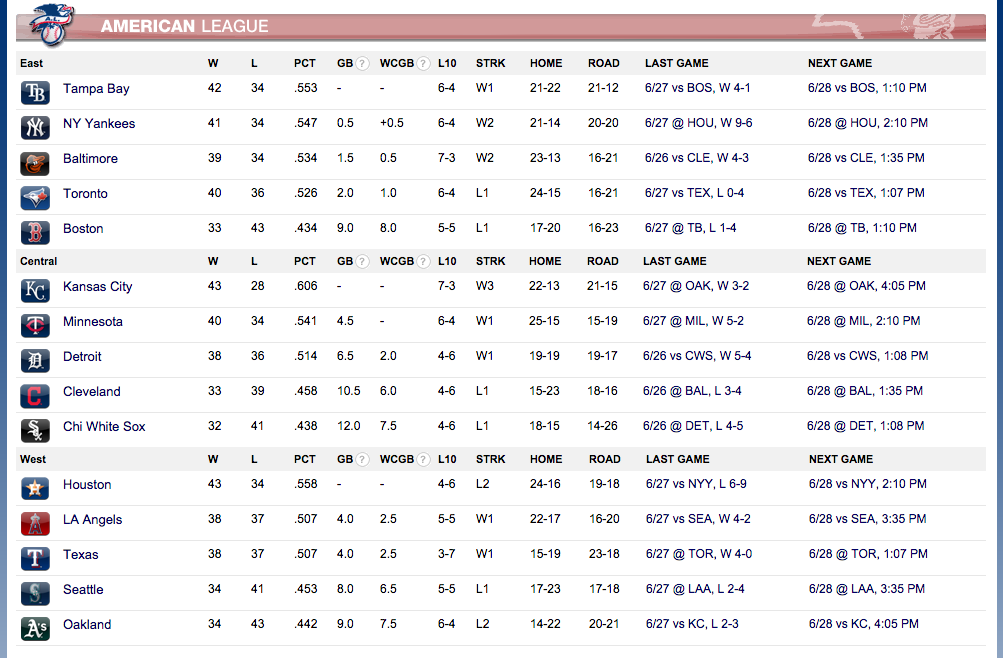Viewport: 1003px width, 658px height.
Task: Click the Cleveland Indians team logo
Action: click(x=35, y=396)
